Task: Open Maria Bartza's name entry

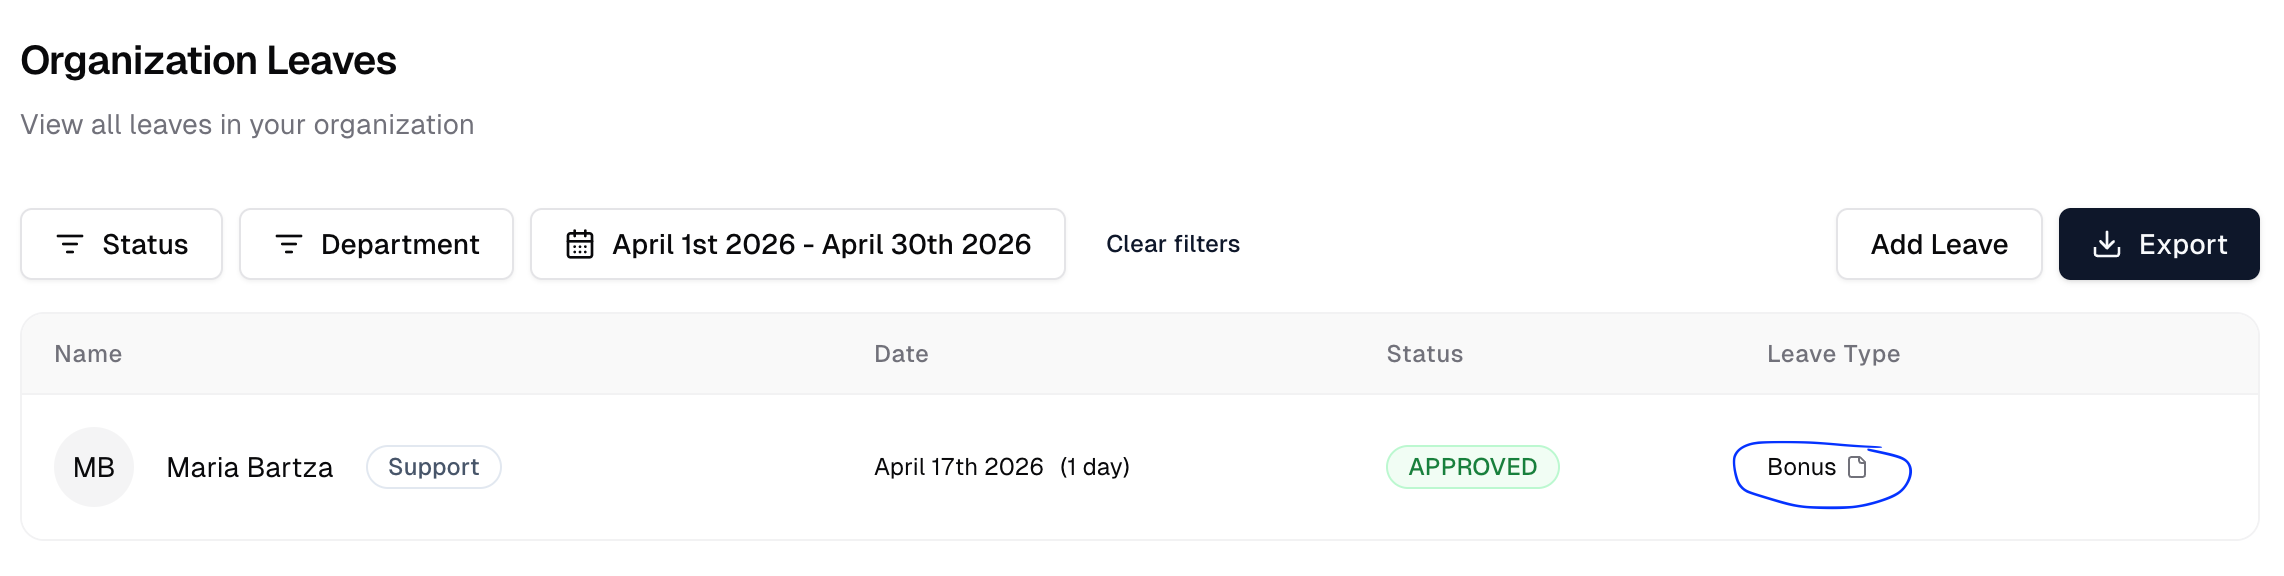Action: pos(250,467)
